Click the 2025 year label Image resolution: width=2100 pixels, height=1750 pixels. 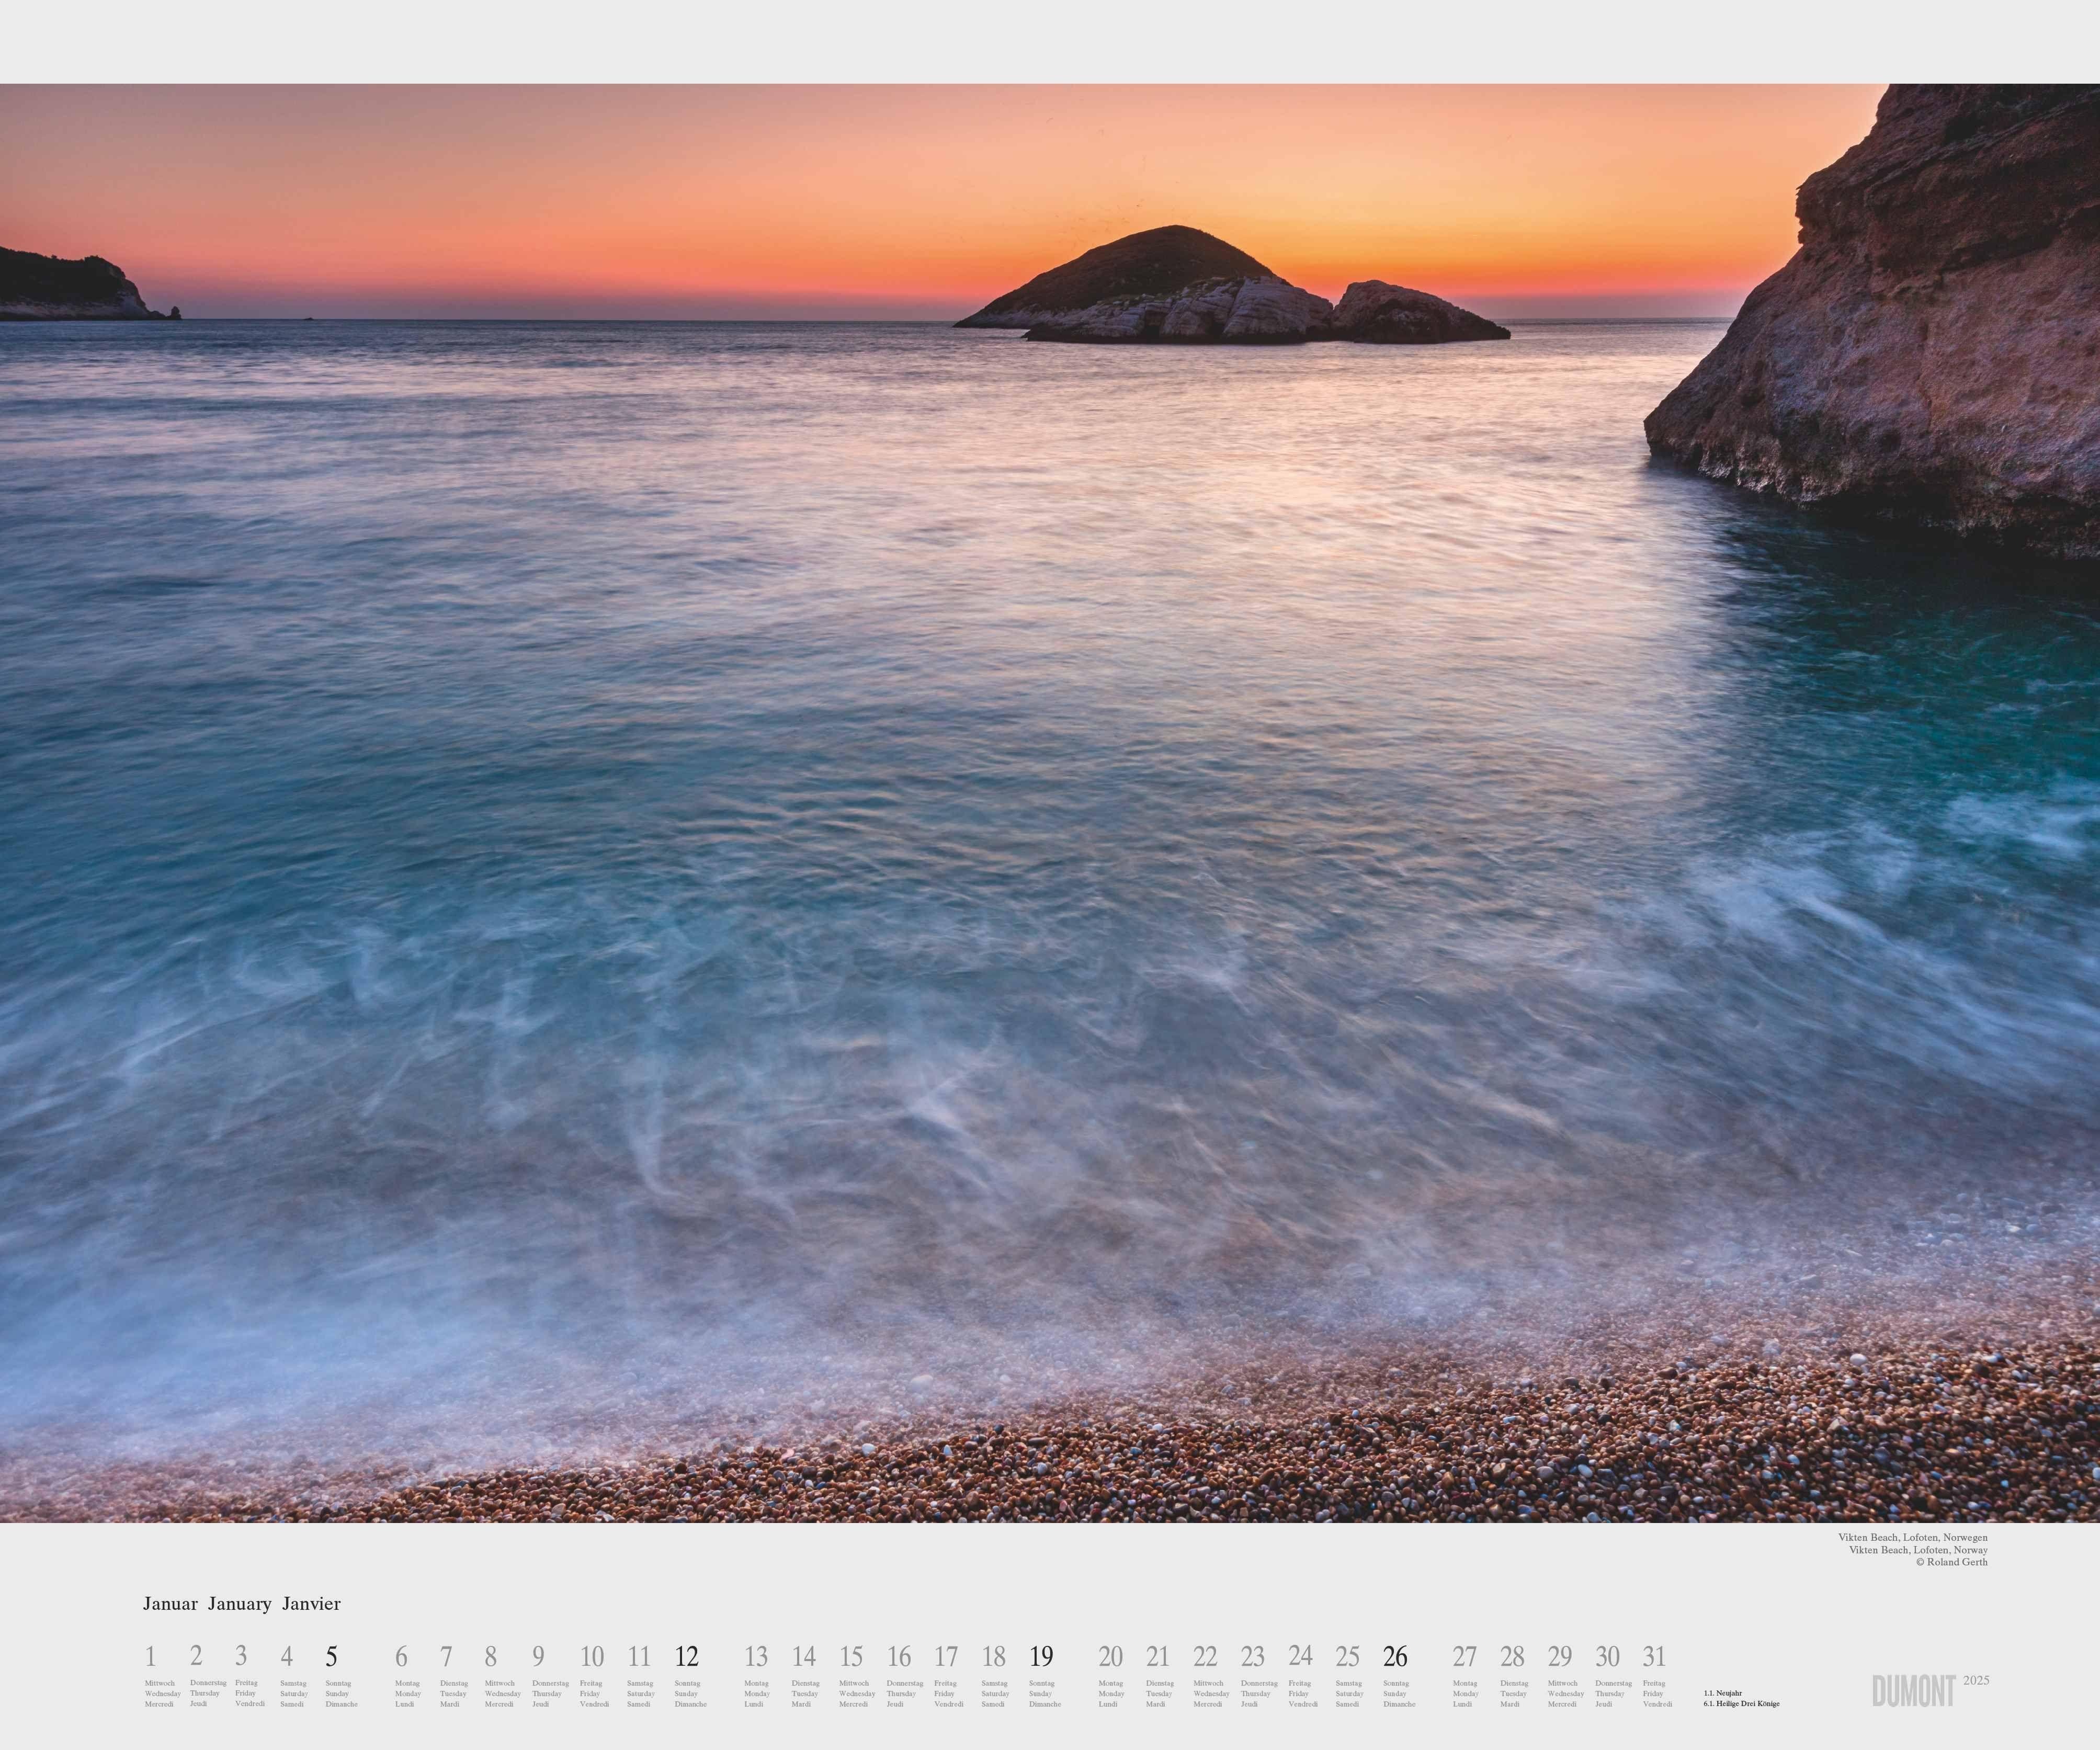[x=1976, y=1680]
